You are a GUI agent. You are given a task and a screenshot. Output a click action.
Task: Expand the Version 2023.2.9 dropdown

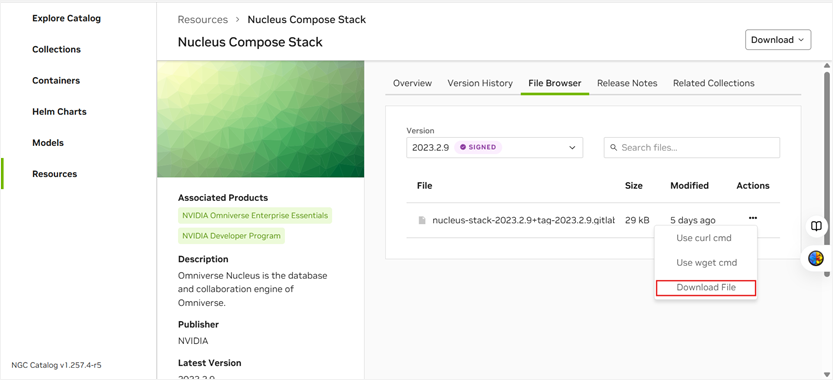[495, 147]
